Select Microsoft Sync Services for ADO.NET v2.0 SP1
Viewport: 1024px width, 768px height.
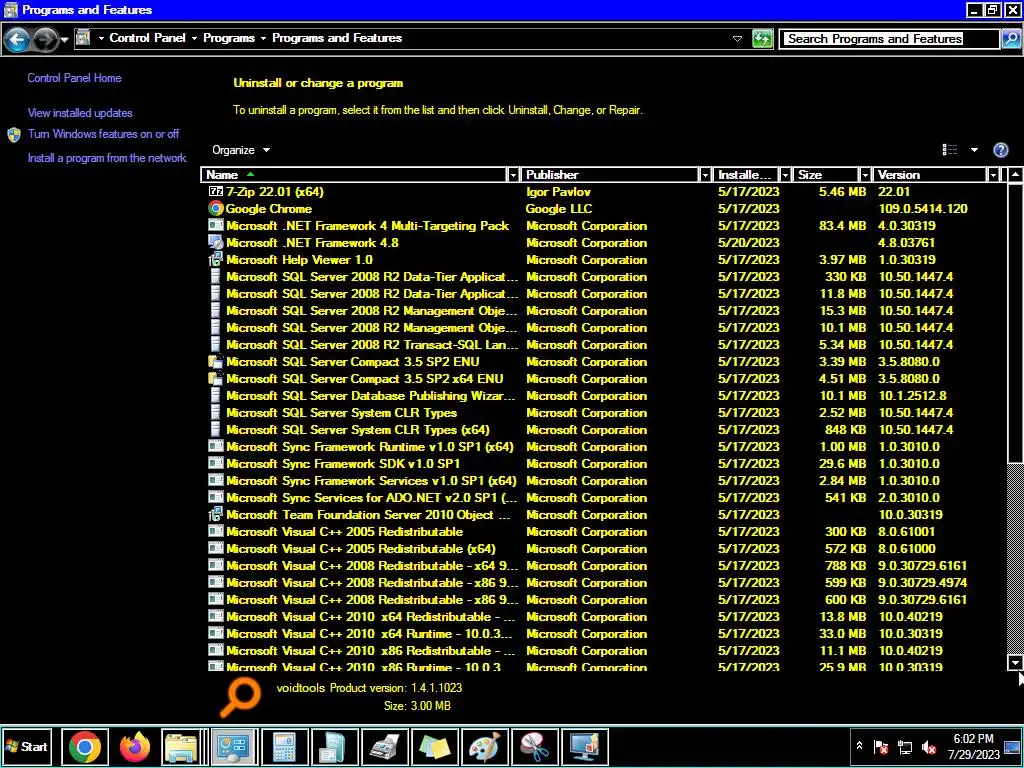pyautogui.click(x=372, y=498)
